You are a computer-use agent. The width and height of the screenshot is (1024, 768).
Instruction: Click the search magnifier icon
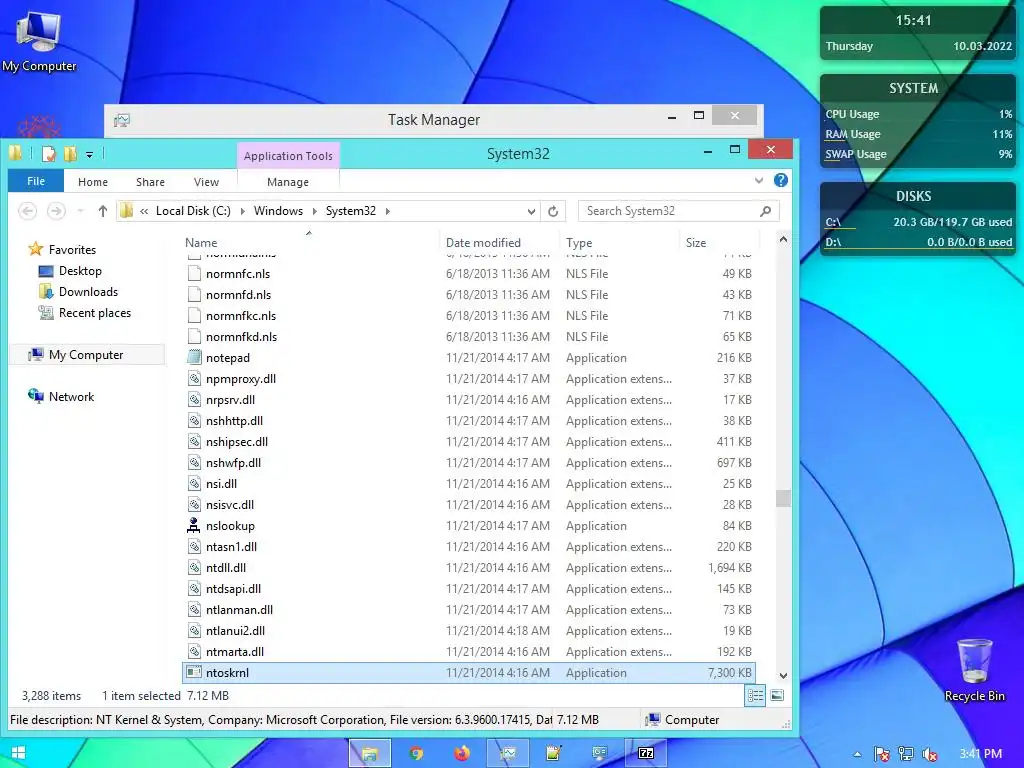click(x=765, y=211)
